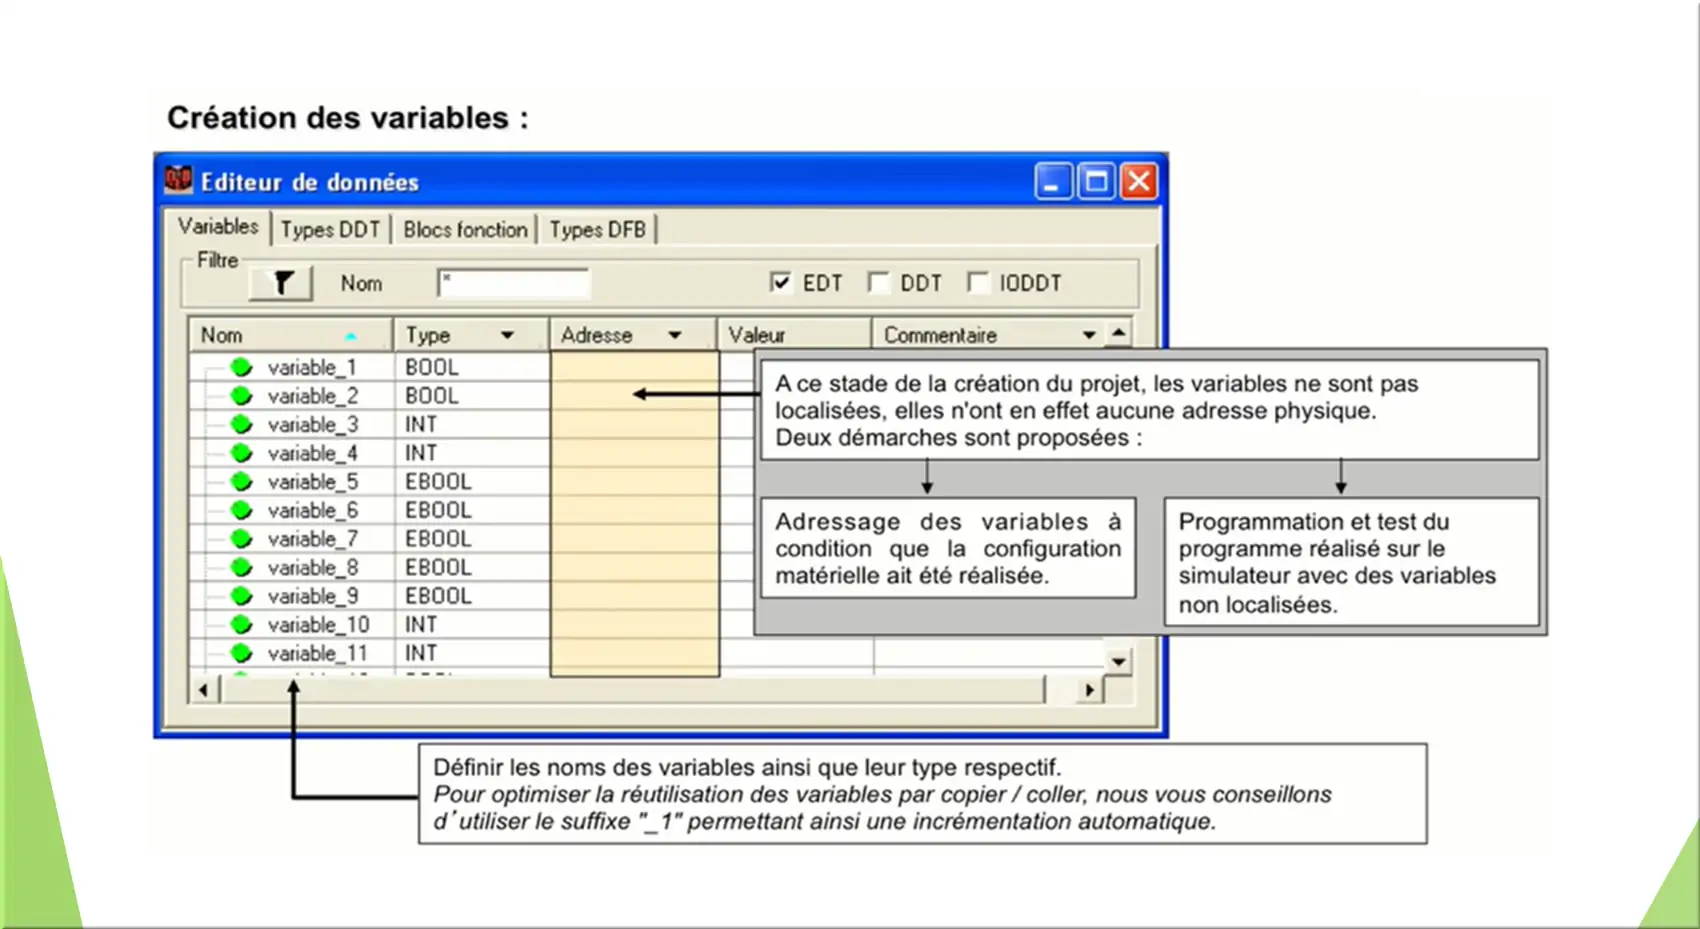
Task: Select the variable_2 row name
Action: (312, 396)
